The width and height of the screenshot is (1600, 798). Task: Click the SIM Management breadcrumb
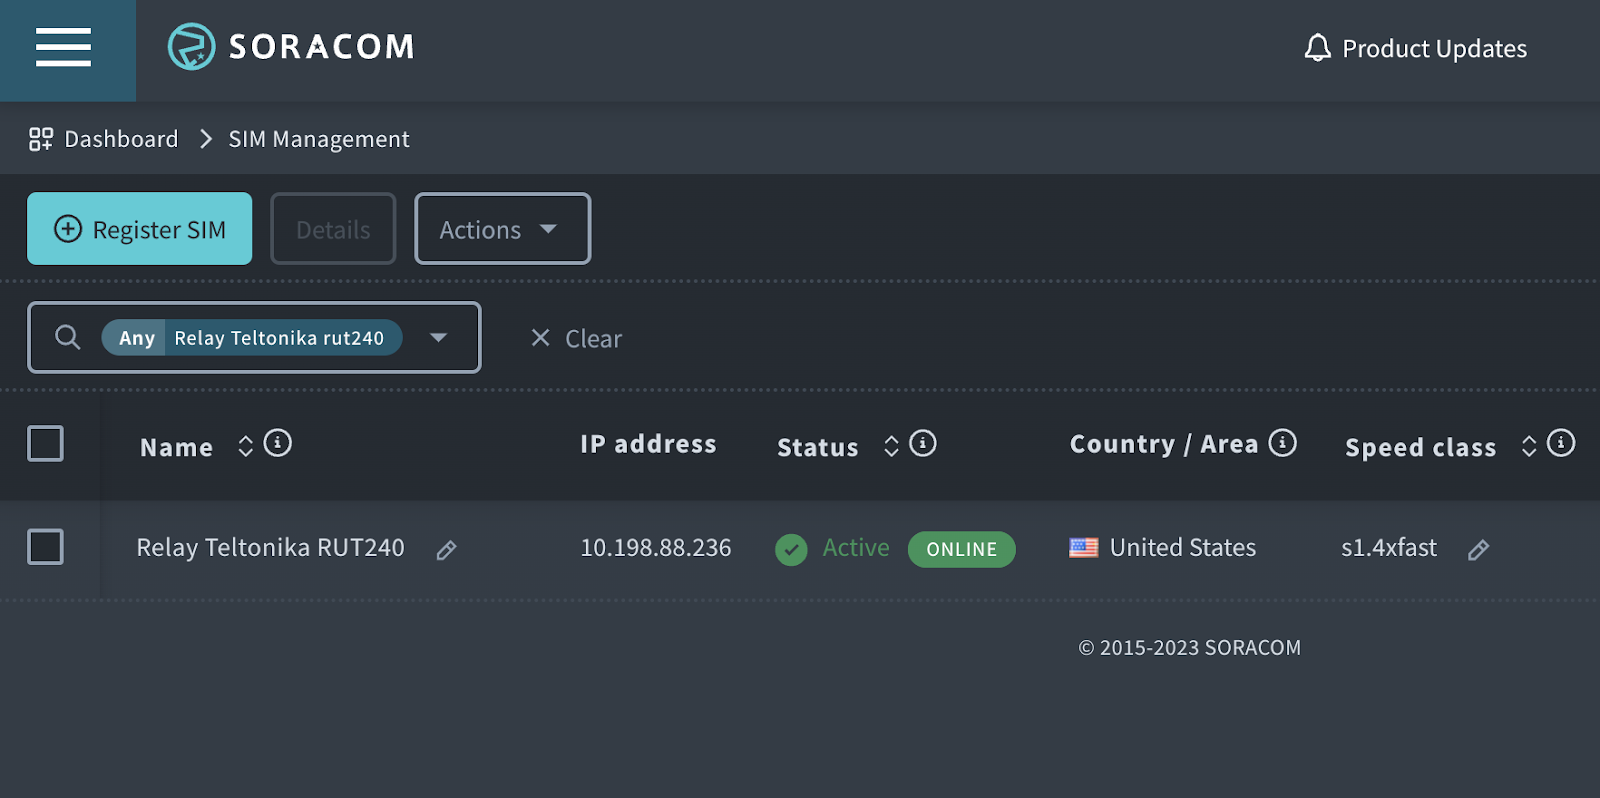pos(319,139)
